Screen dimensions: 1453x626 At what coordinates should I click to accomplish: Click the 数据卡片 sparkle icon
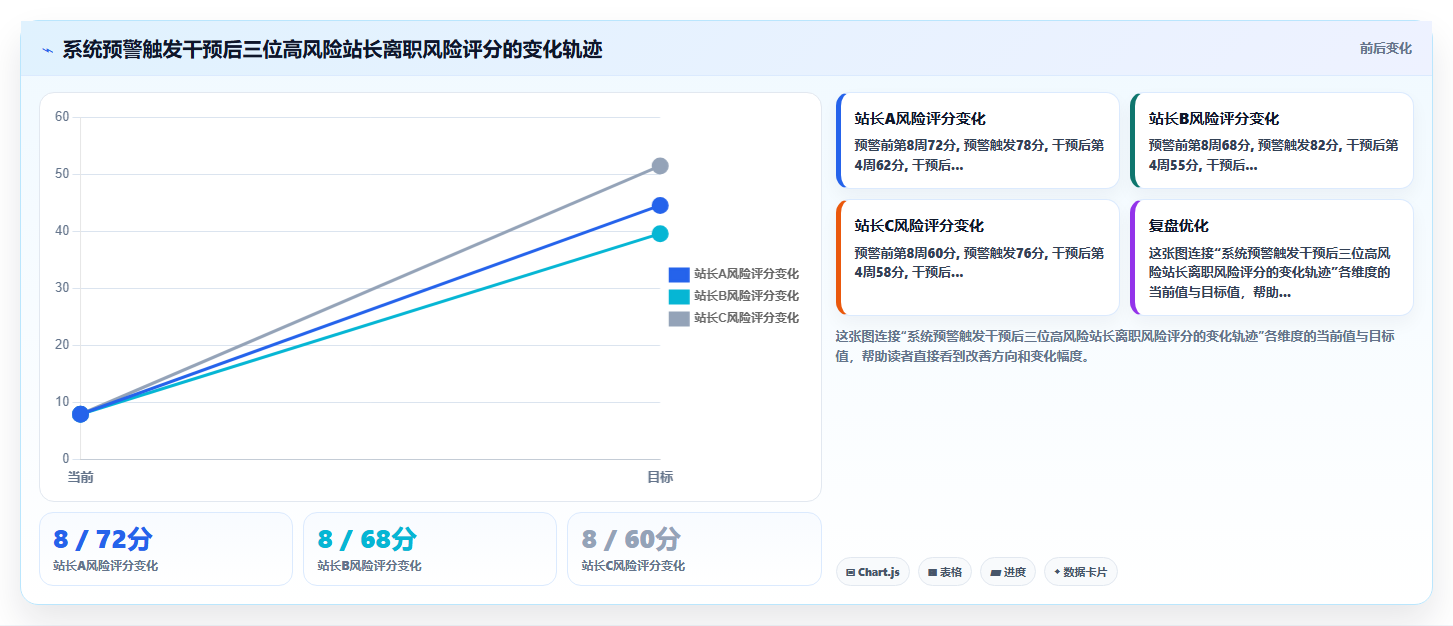coord(1057,572)
